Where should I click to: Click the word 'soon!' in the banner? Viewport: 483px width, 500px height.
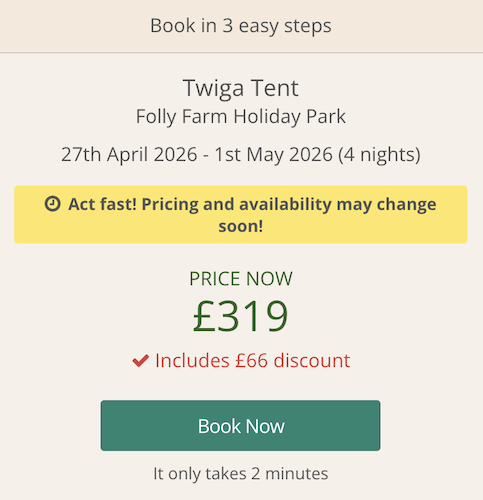point(241,226)
